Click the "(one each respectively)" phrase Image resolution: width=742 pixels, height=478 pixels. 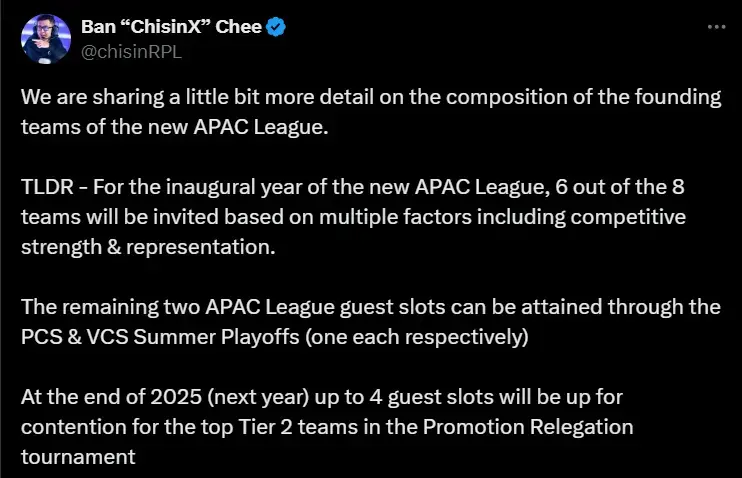pos(417,337)
